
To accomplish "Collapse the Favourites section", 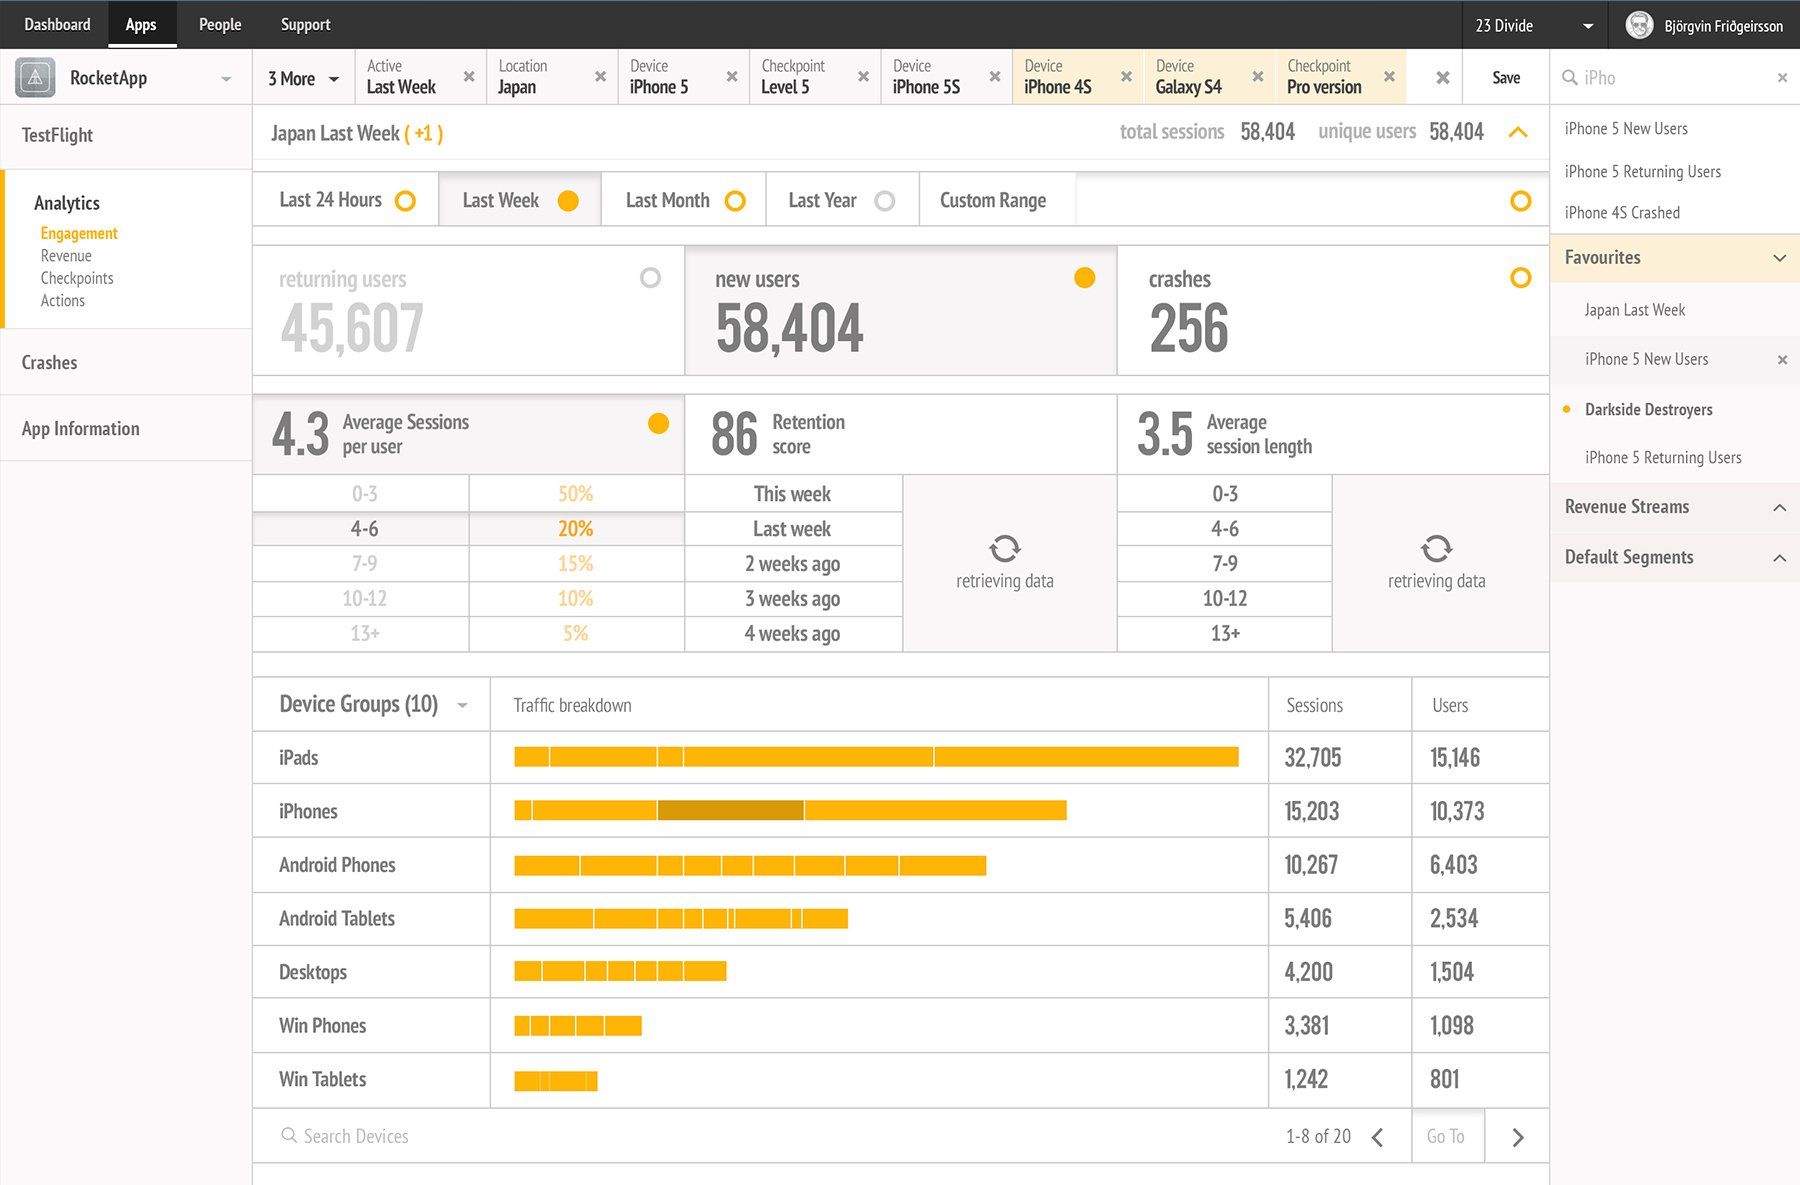I will pyautogui.click(x=1779, y=258).
